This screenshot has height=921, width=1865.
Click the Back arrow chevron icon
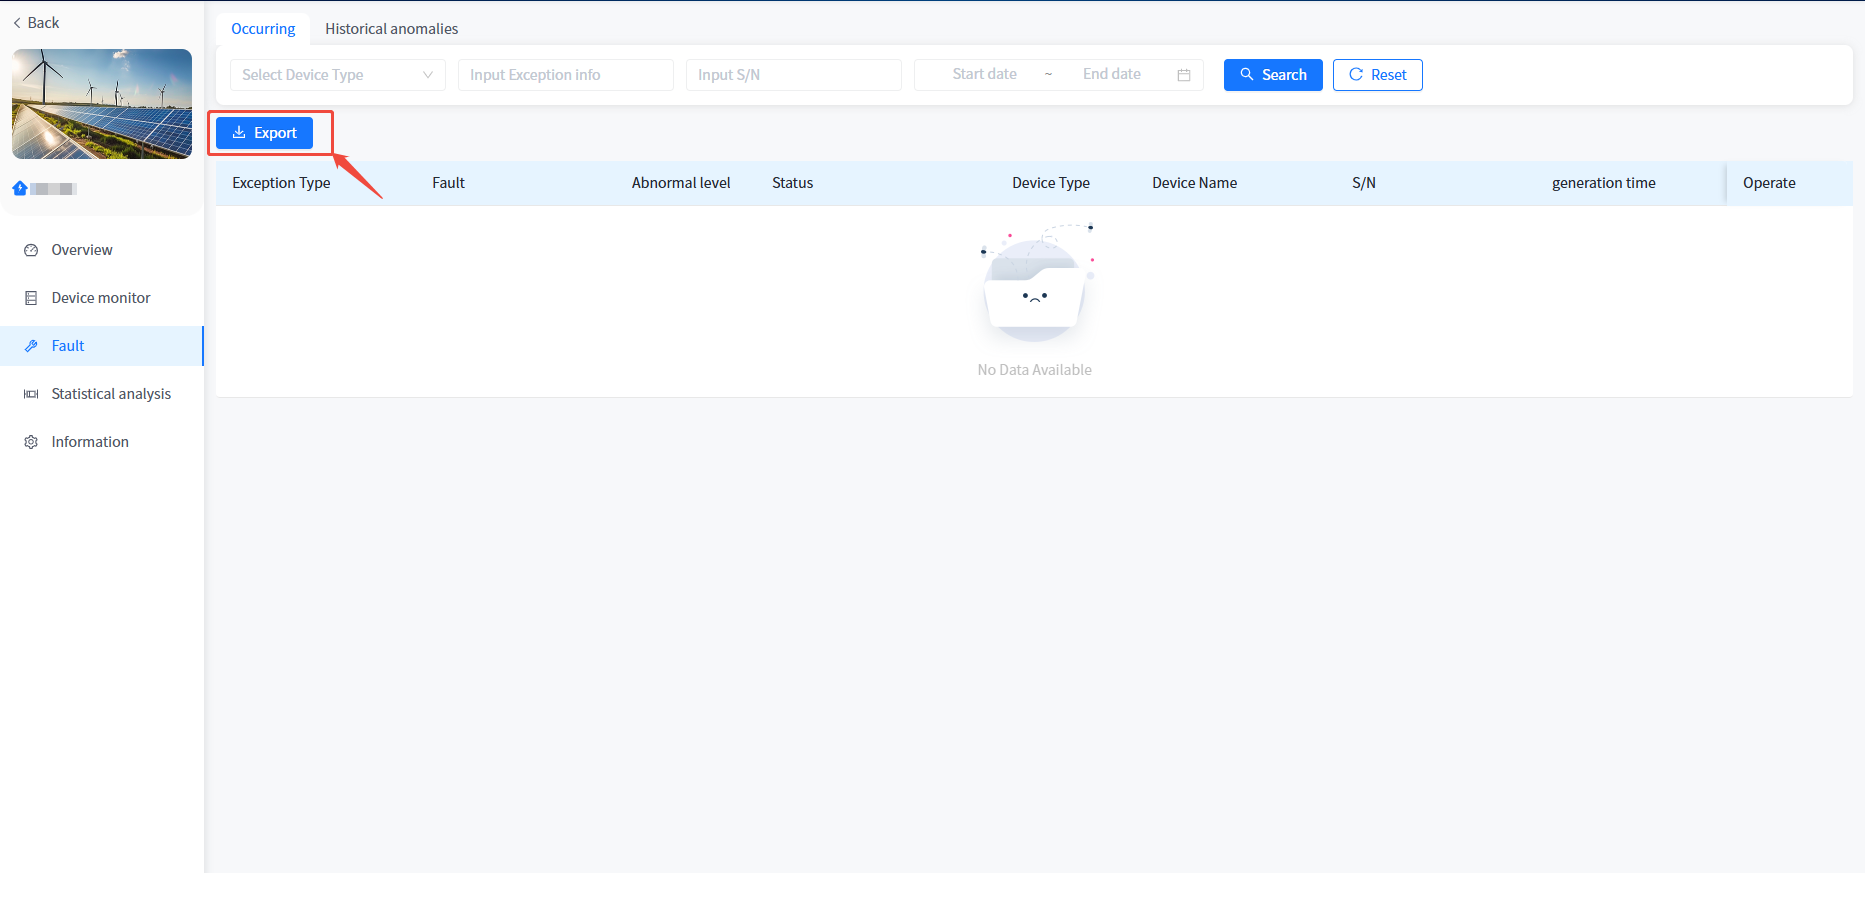coord(17,23)
